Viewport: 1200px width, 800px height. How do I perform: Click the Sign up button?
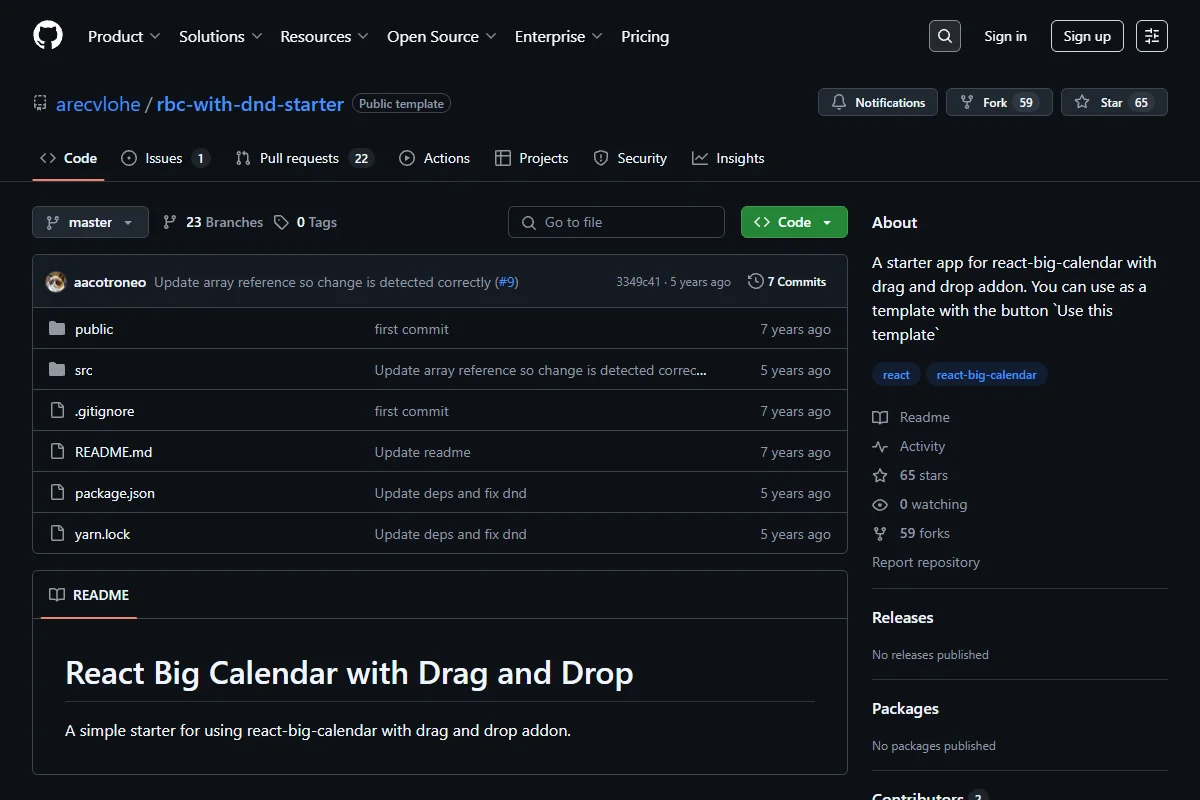(1087, 36)
